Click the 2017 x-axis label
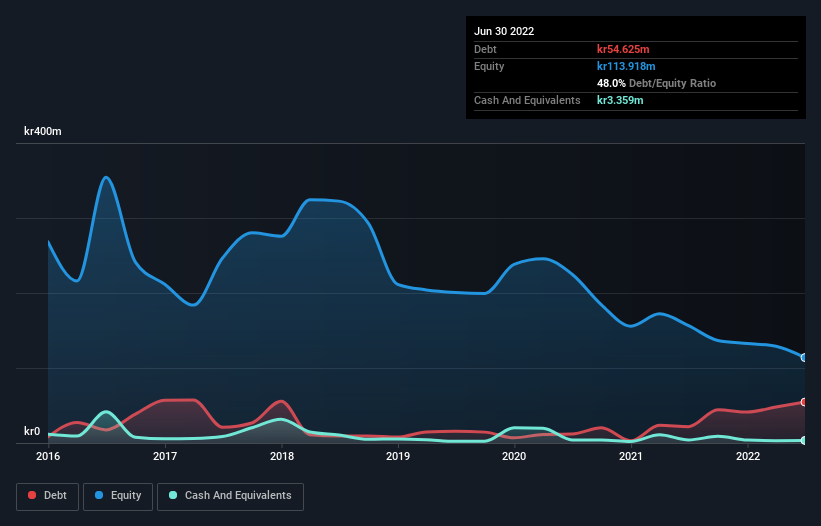This screenshot has width=821, height=526. pos(165,456)
